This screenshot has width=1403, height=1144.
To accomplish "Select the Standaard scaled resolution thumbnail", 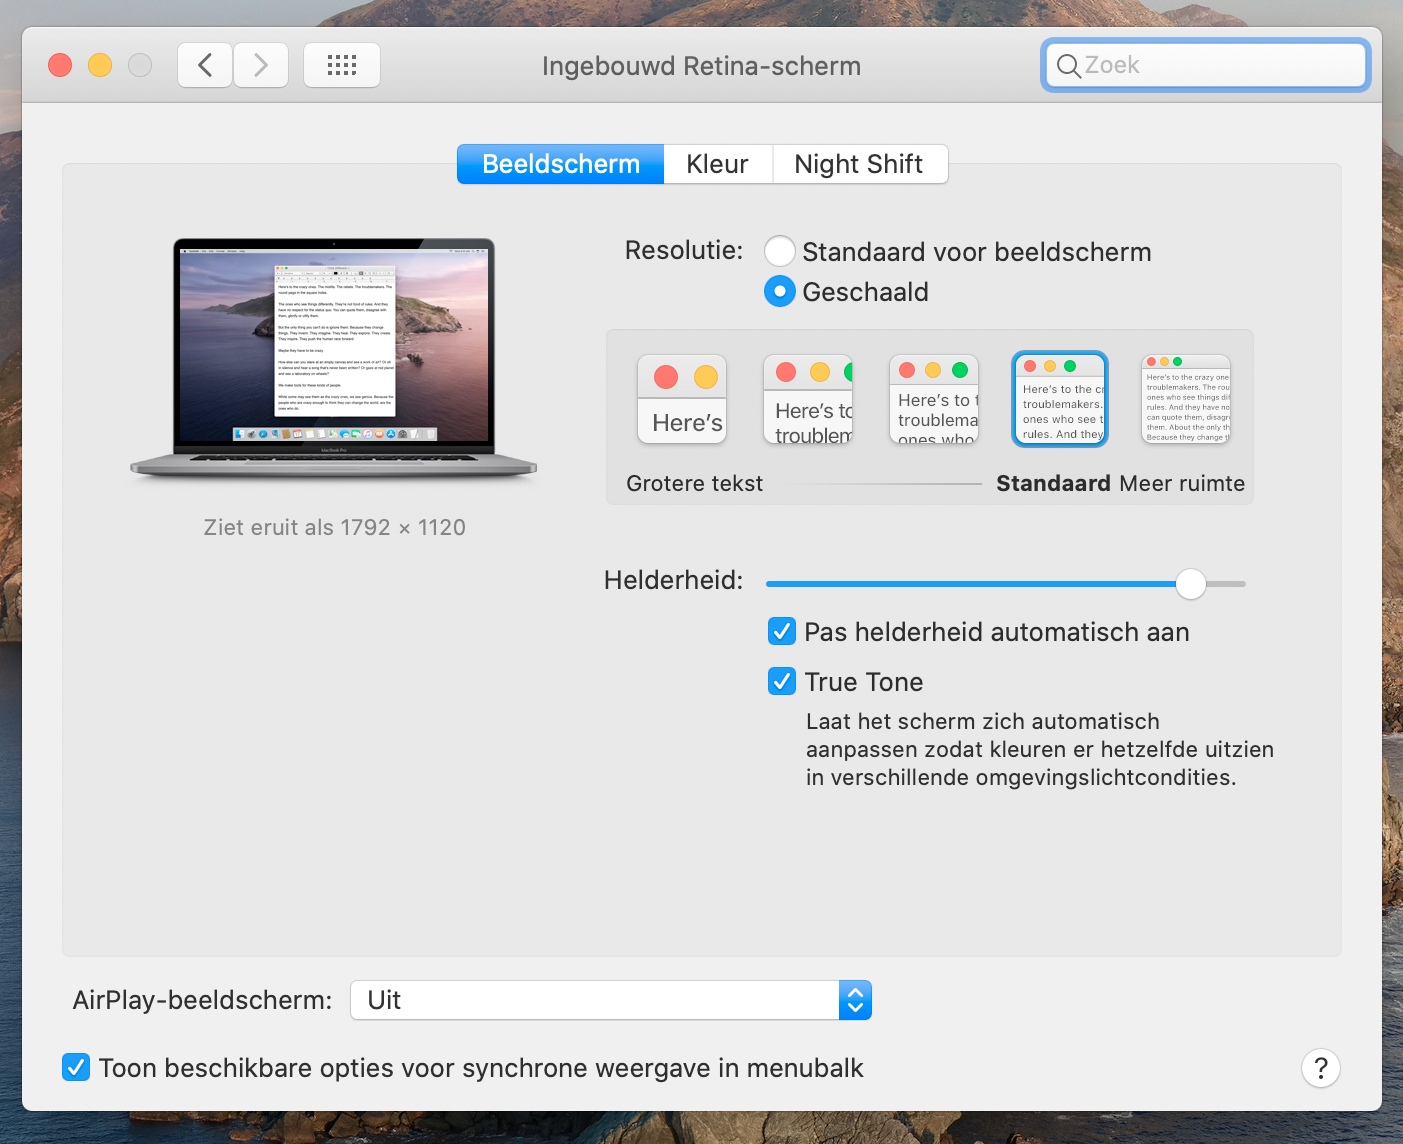I will (x=1060, y=399).
